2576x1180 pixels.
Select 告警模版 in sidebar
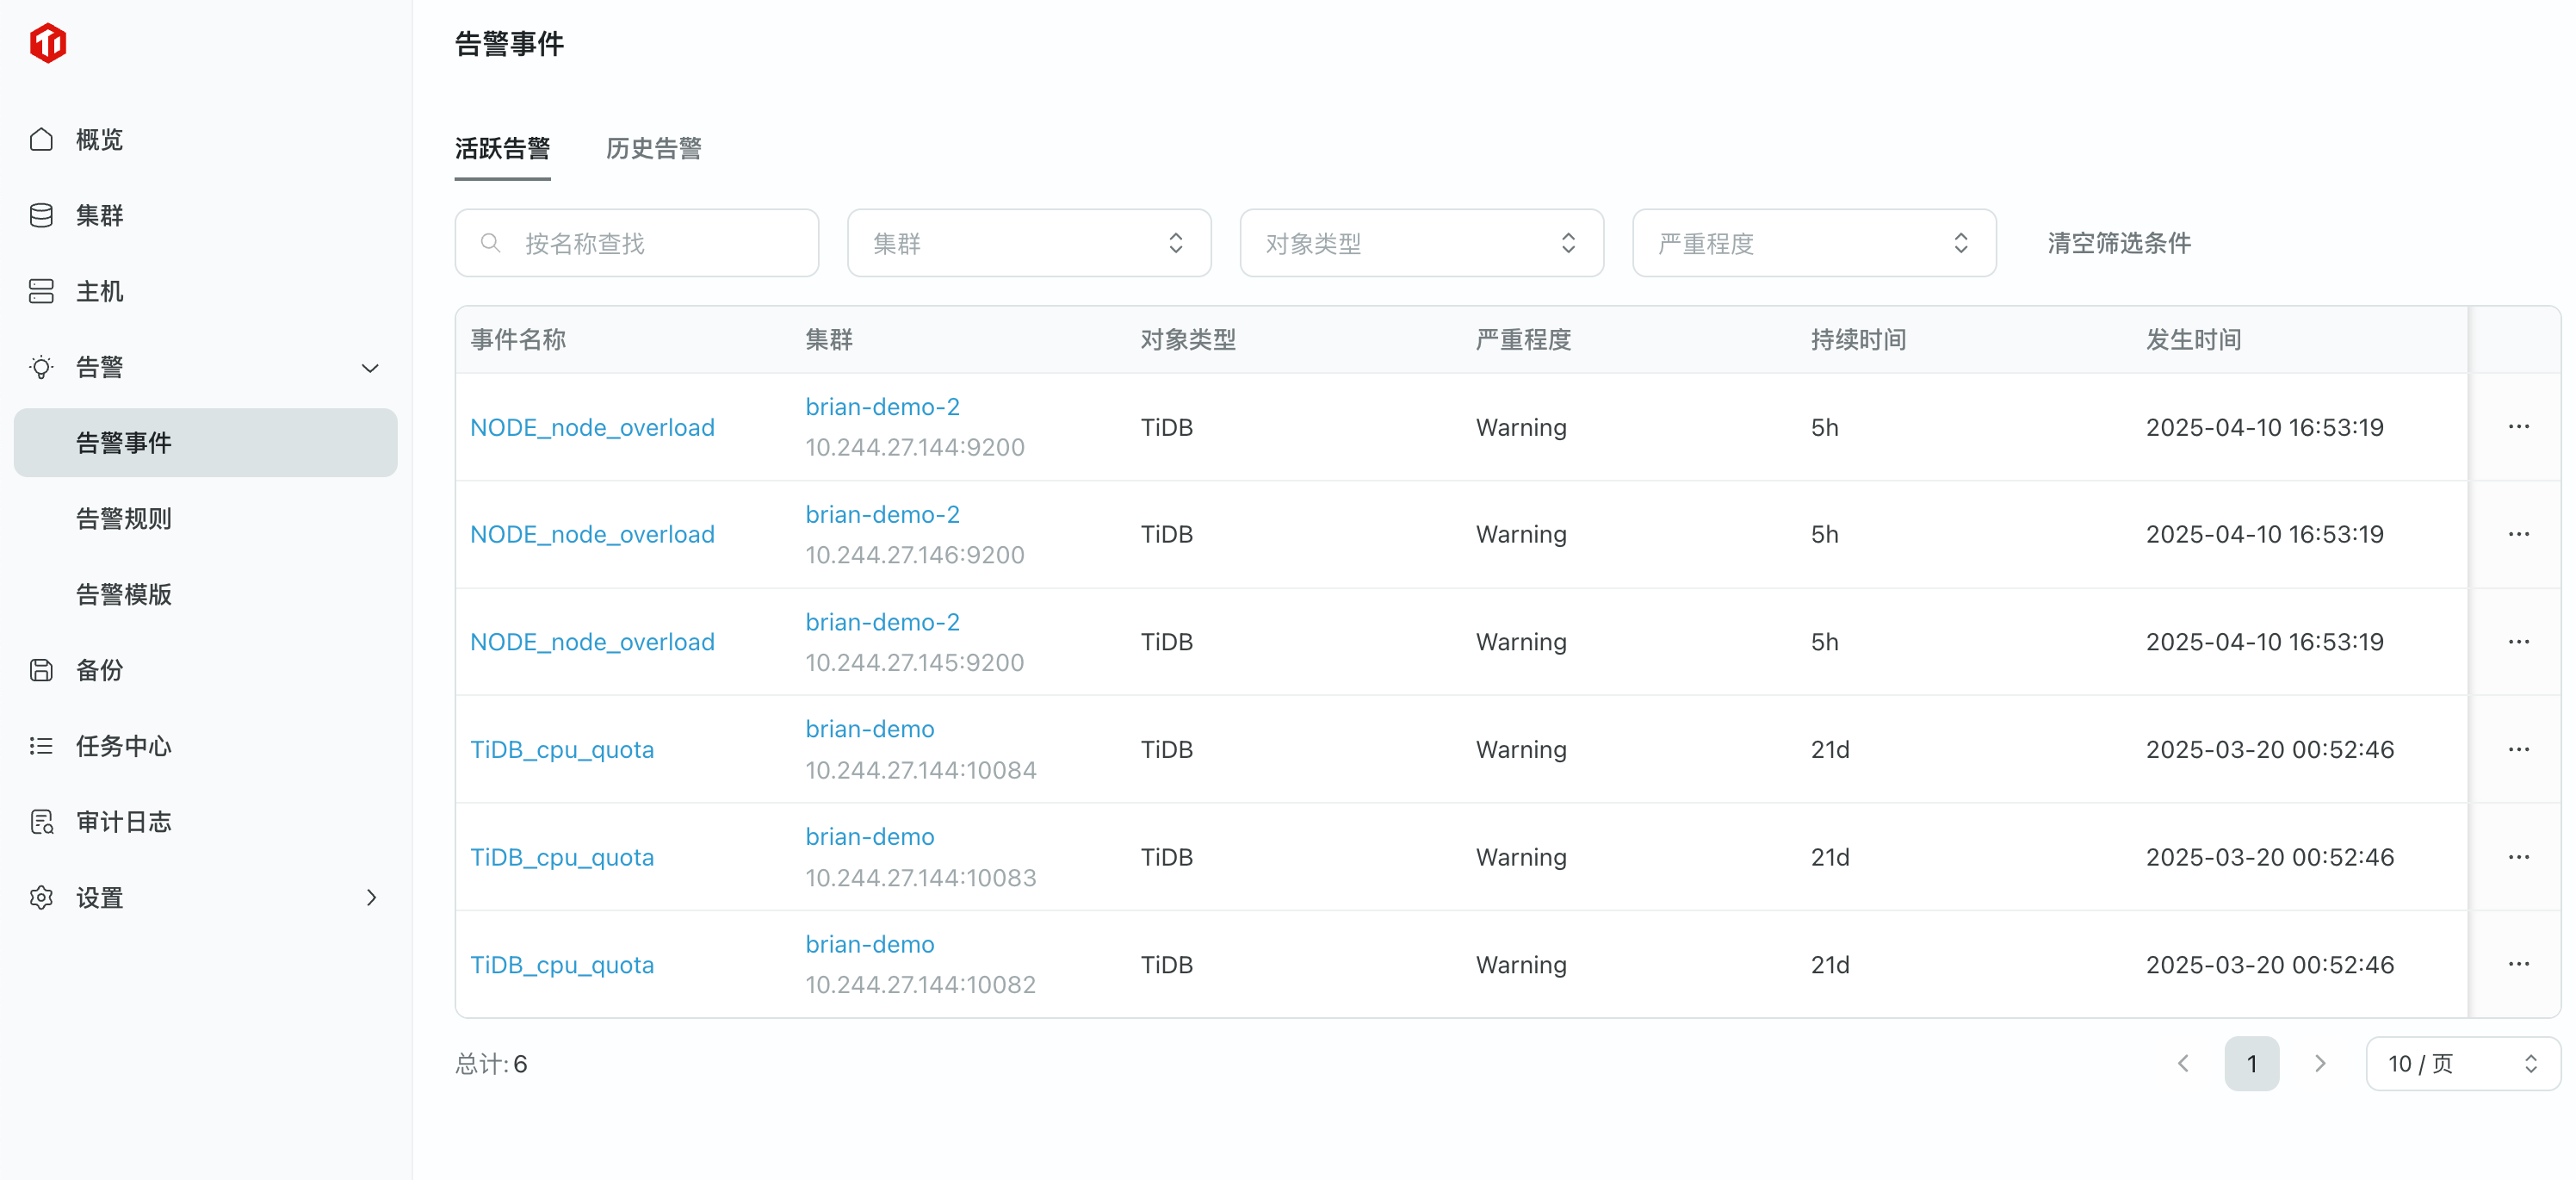124,595
